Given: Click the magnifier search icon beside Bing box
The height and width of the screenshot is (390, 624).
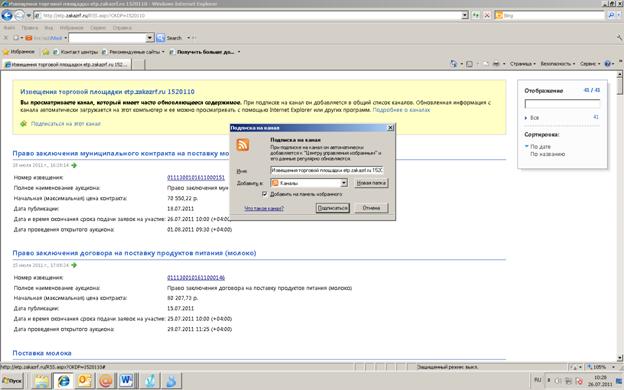Looking at the screenshot, I should (611, 16).
